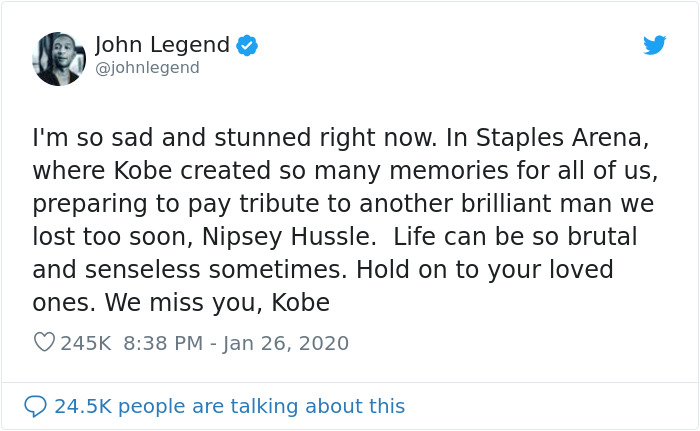Click the @johnlegend handle

tap(147, 68)
